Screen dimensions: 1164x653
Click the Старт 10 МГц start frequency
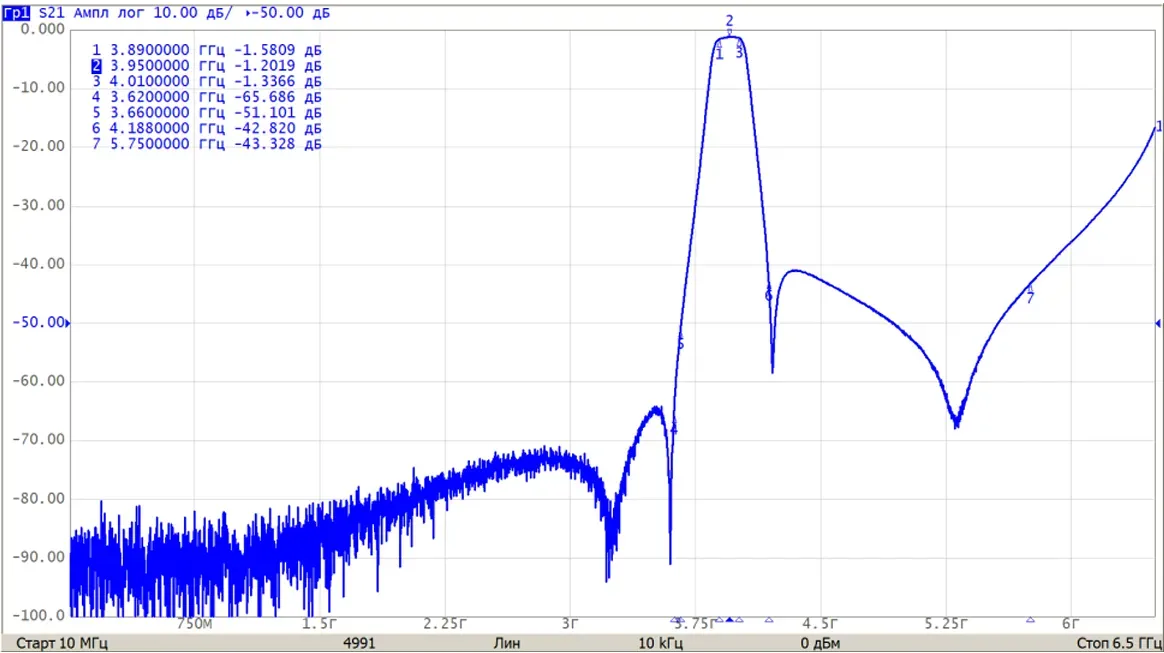click(x=62, y=643)
